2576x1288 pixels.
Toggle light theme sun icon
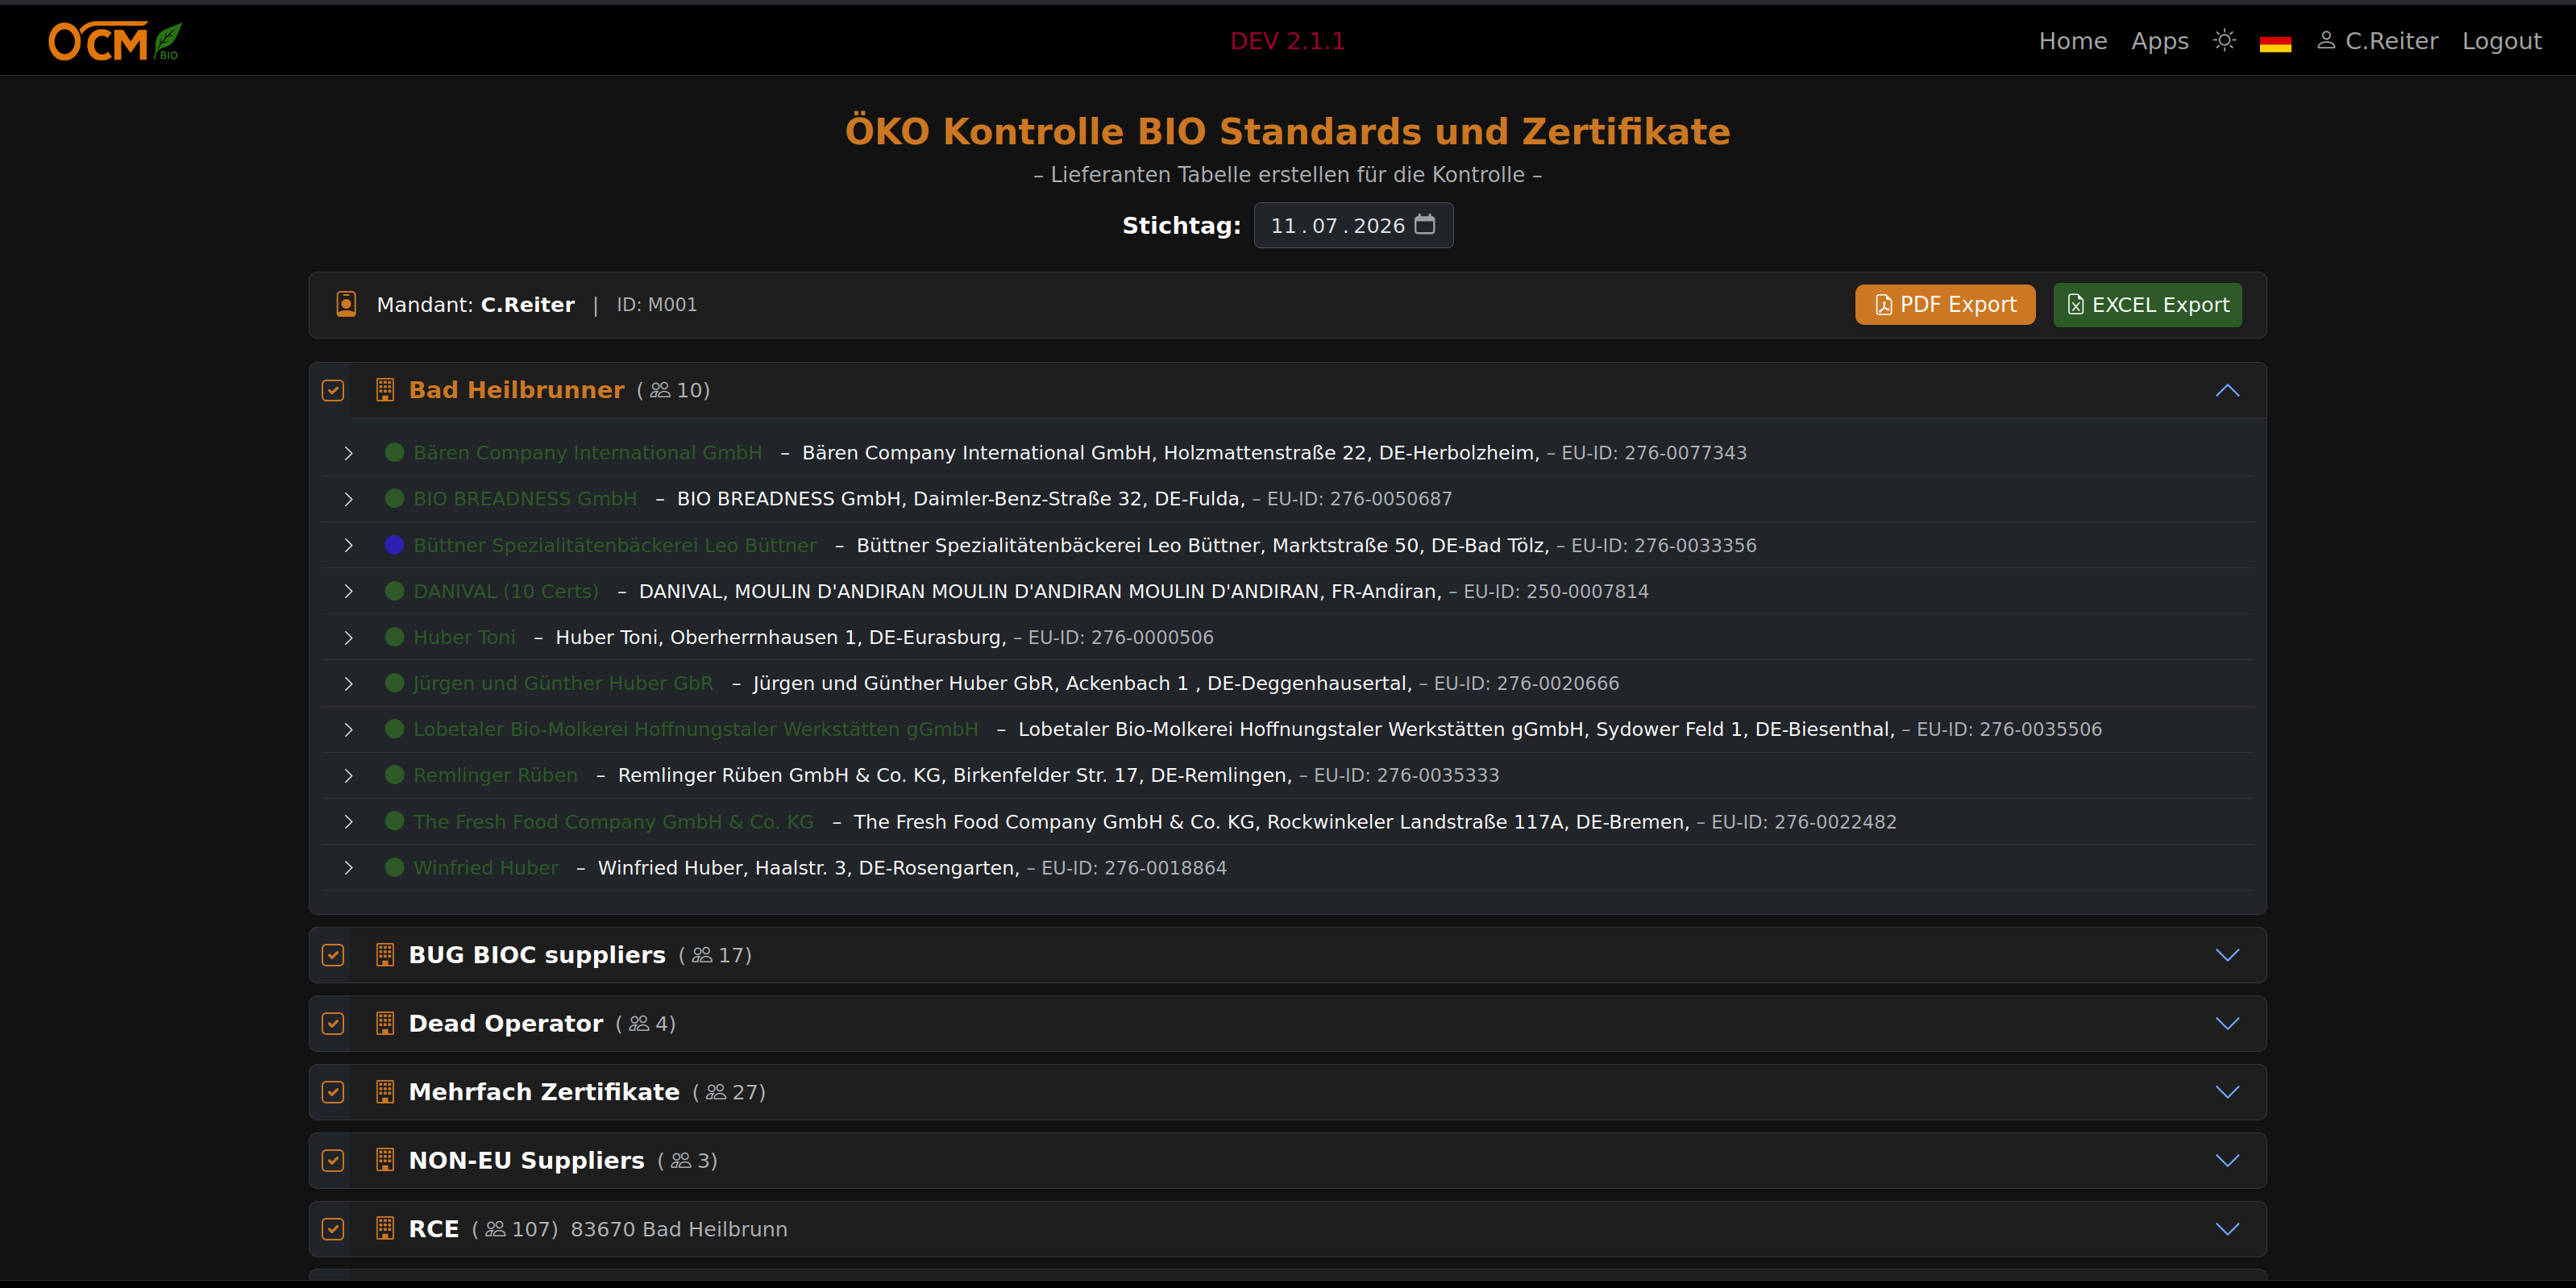2224,41
